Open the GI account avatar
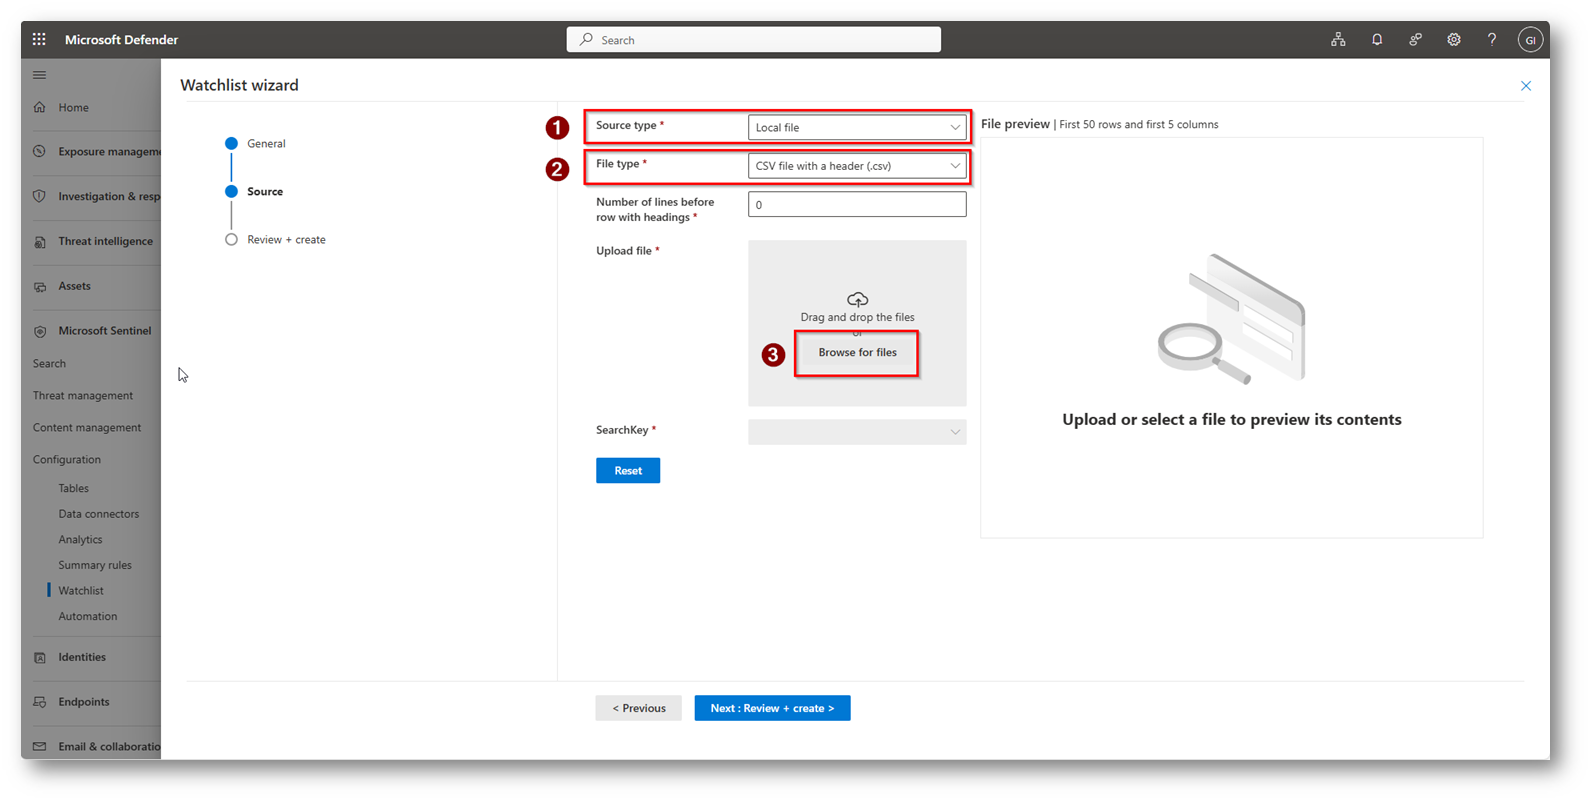 tap(1530, 40)
